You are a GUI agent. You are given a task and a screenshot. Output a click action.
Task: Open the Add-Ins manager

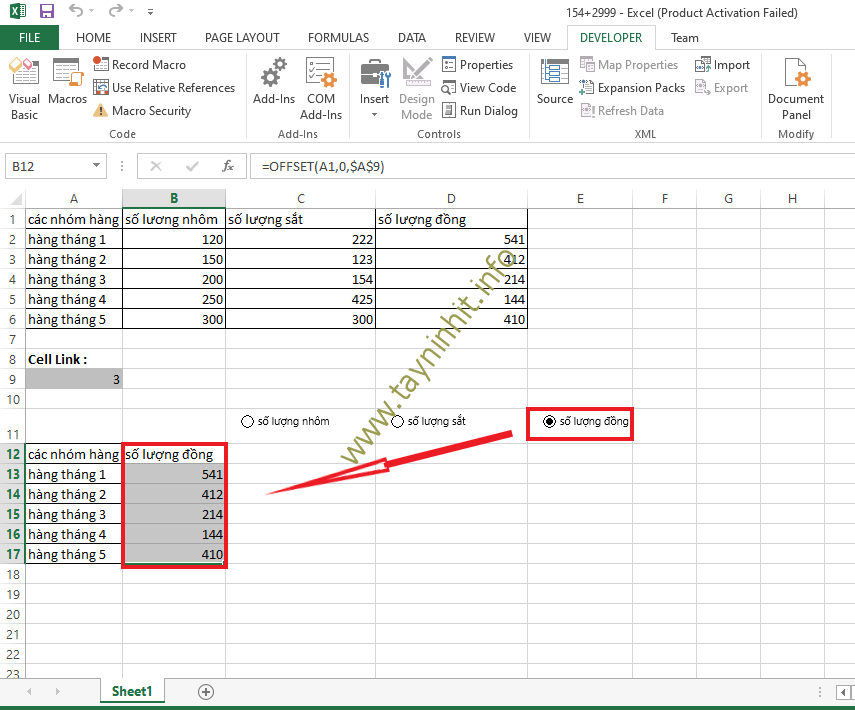pyautogui.click(x=273, y=85)
